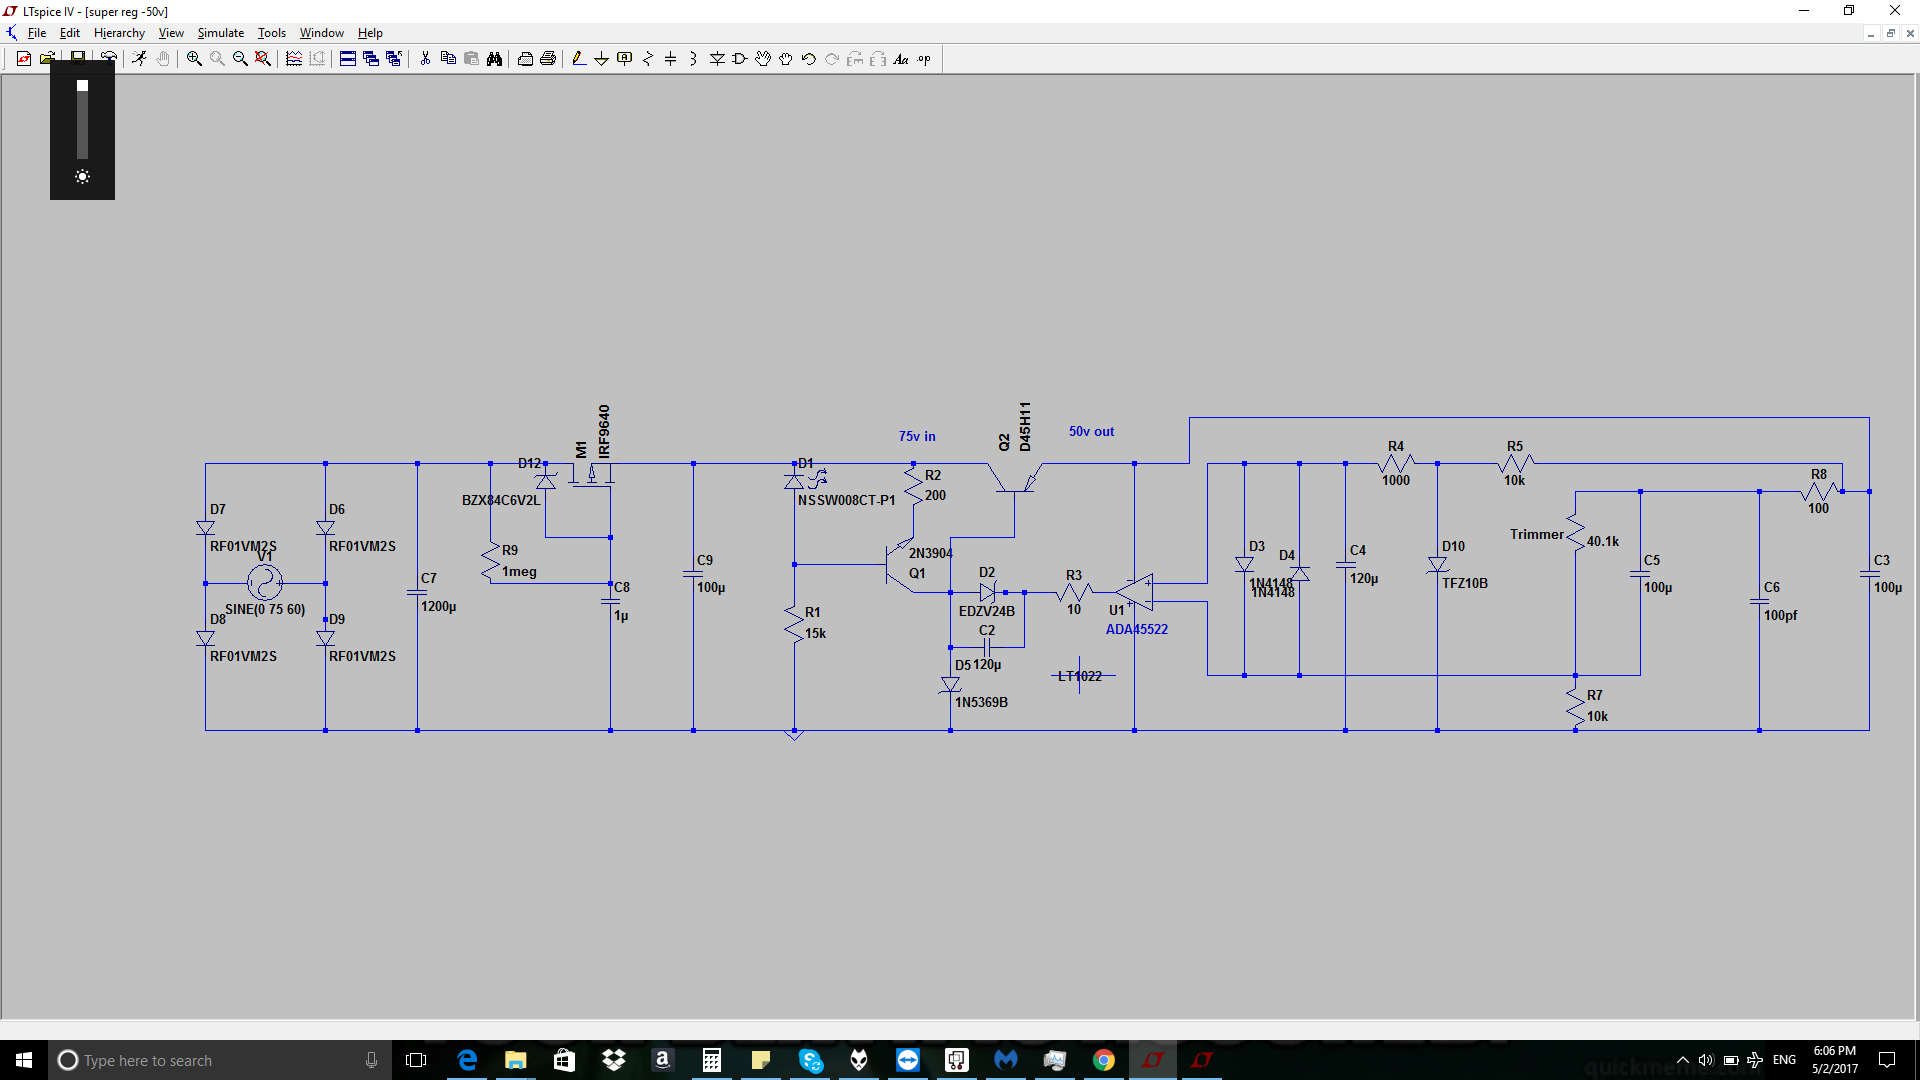Select the Drag closed-hand tool
The image size is (1920, 1080).
click(786, 59)
